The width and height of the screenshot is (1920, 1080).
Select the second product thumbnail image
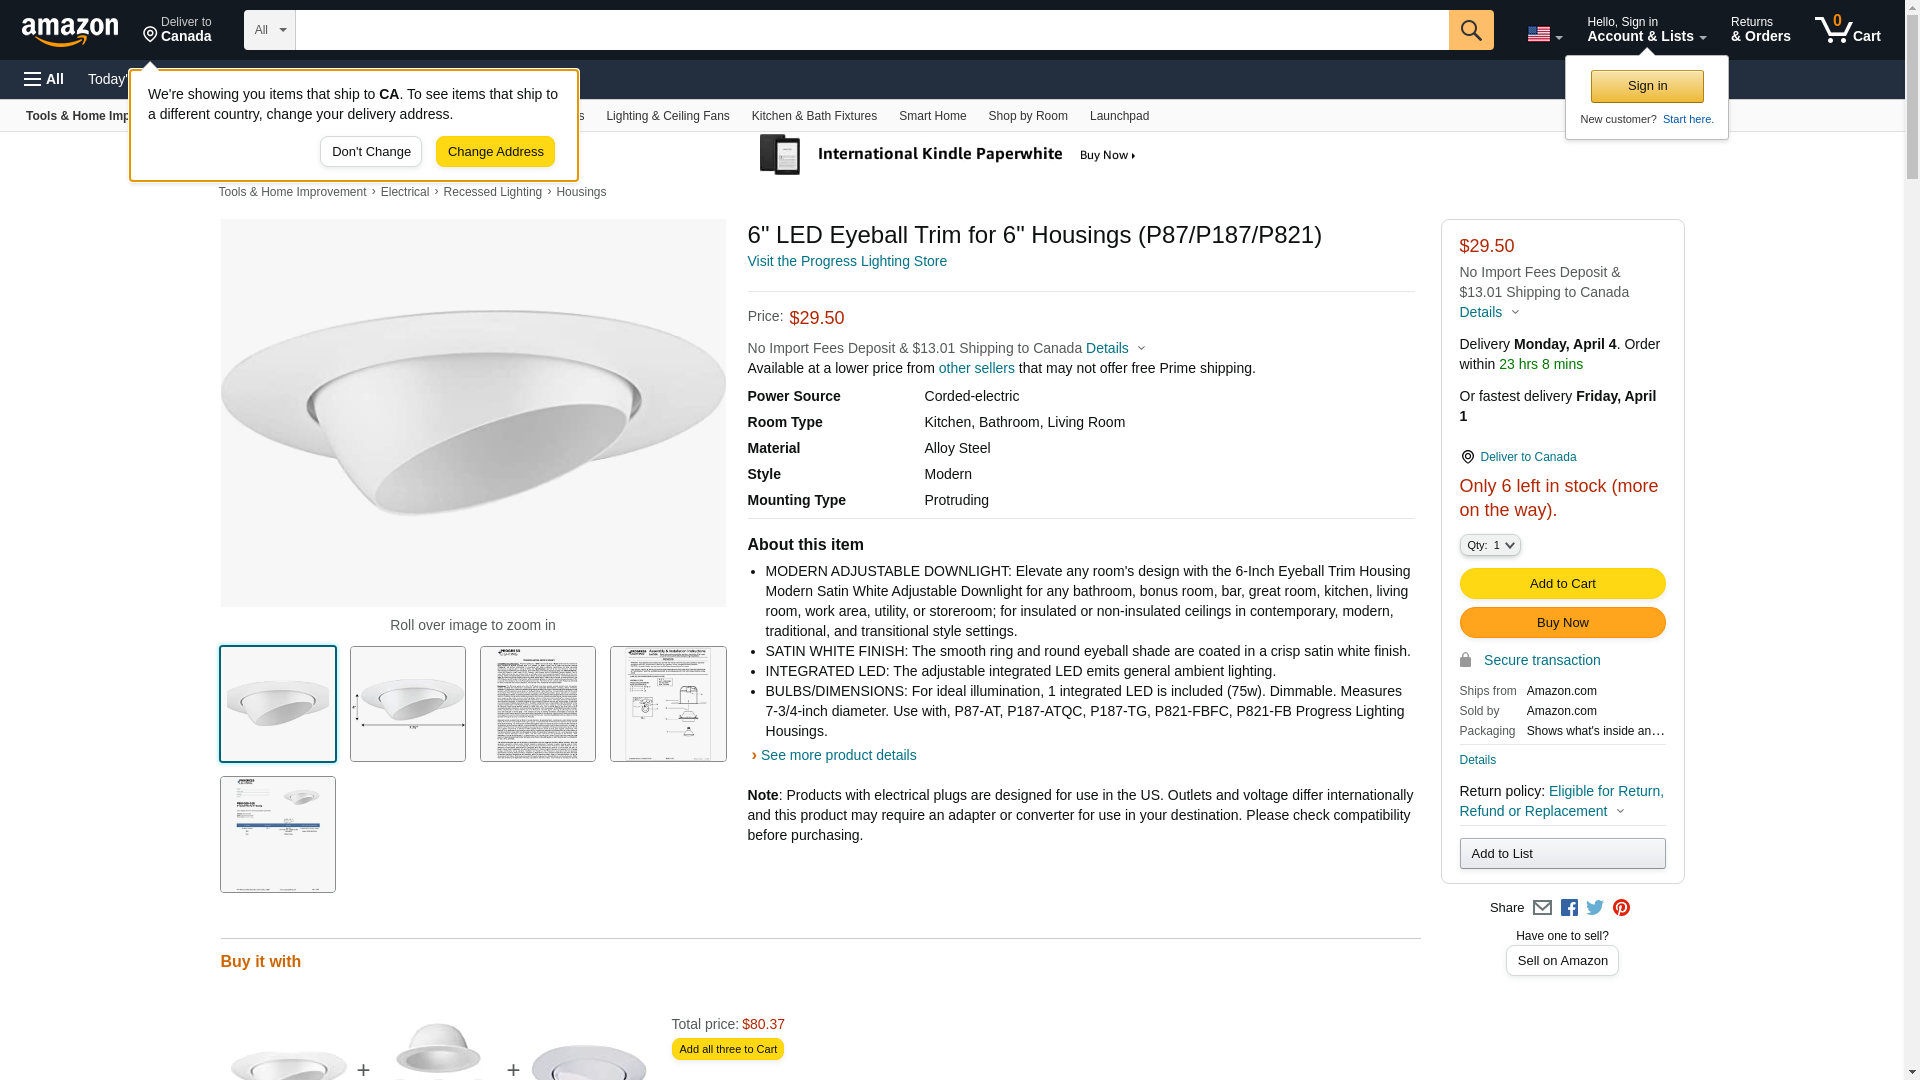tap(408, 704)
